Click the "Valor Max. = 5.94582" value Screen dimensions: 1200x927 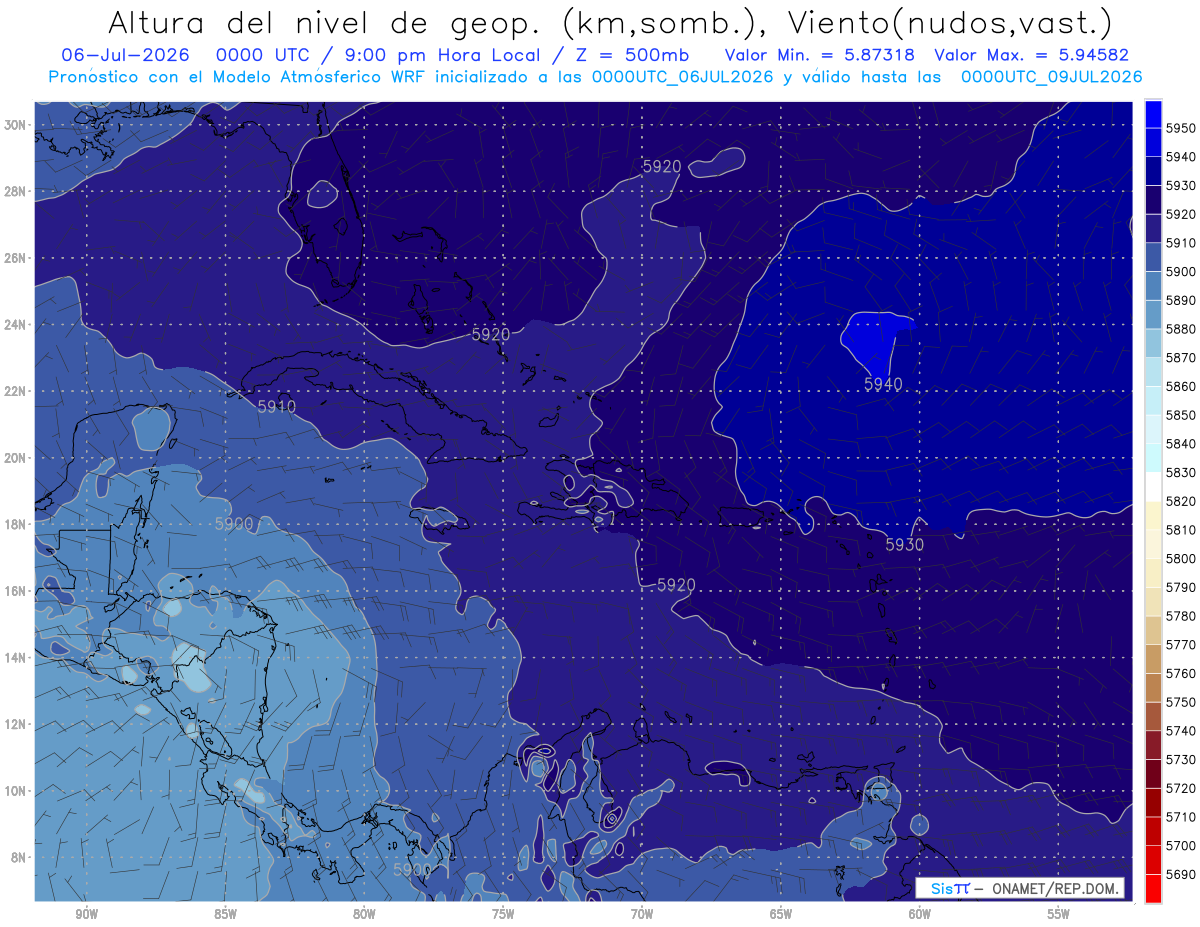coord(1032,54)
